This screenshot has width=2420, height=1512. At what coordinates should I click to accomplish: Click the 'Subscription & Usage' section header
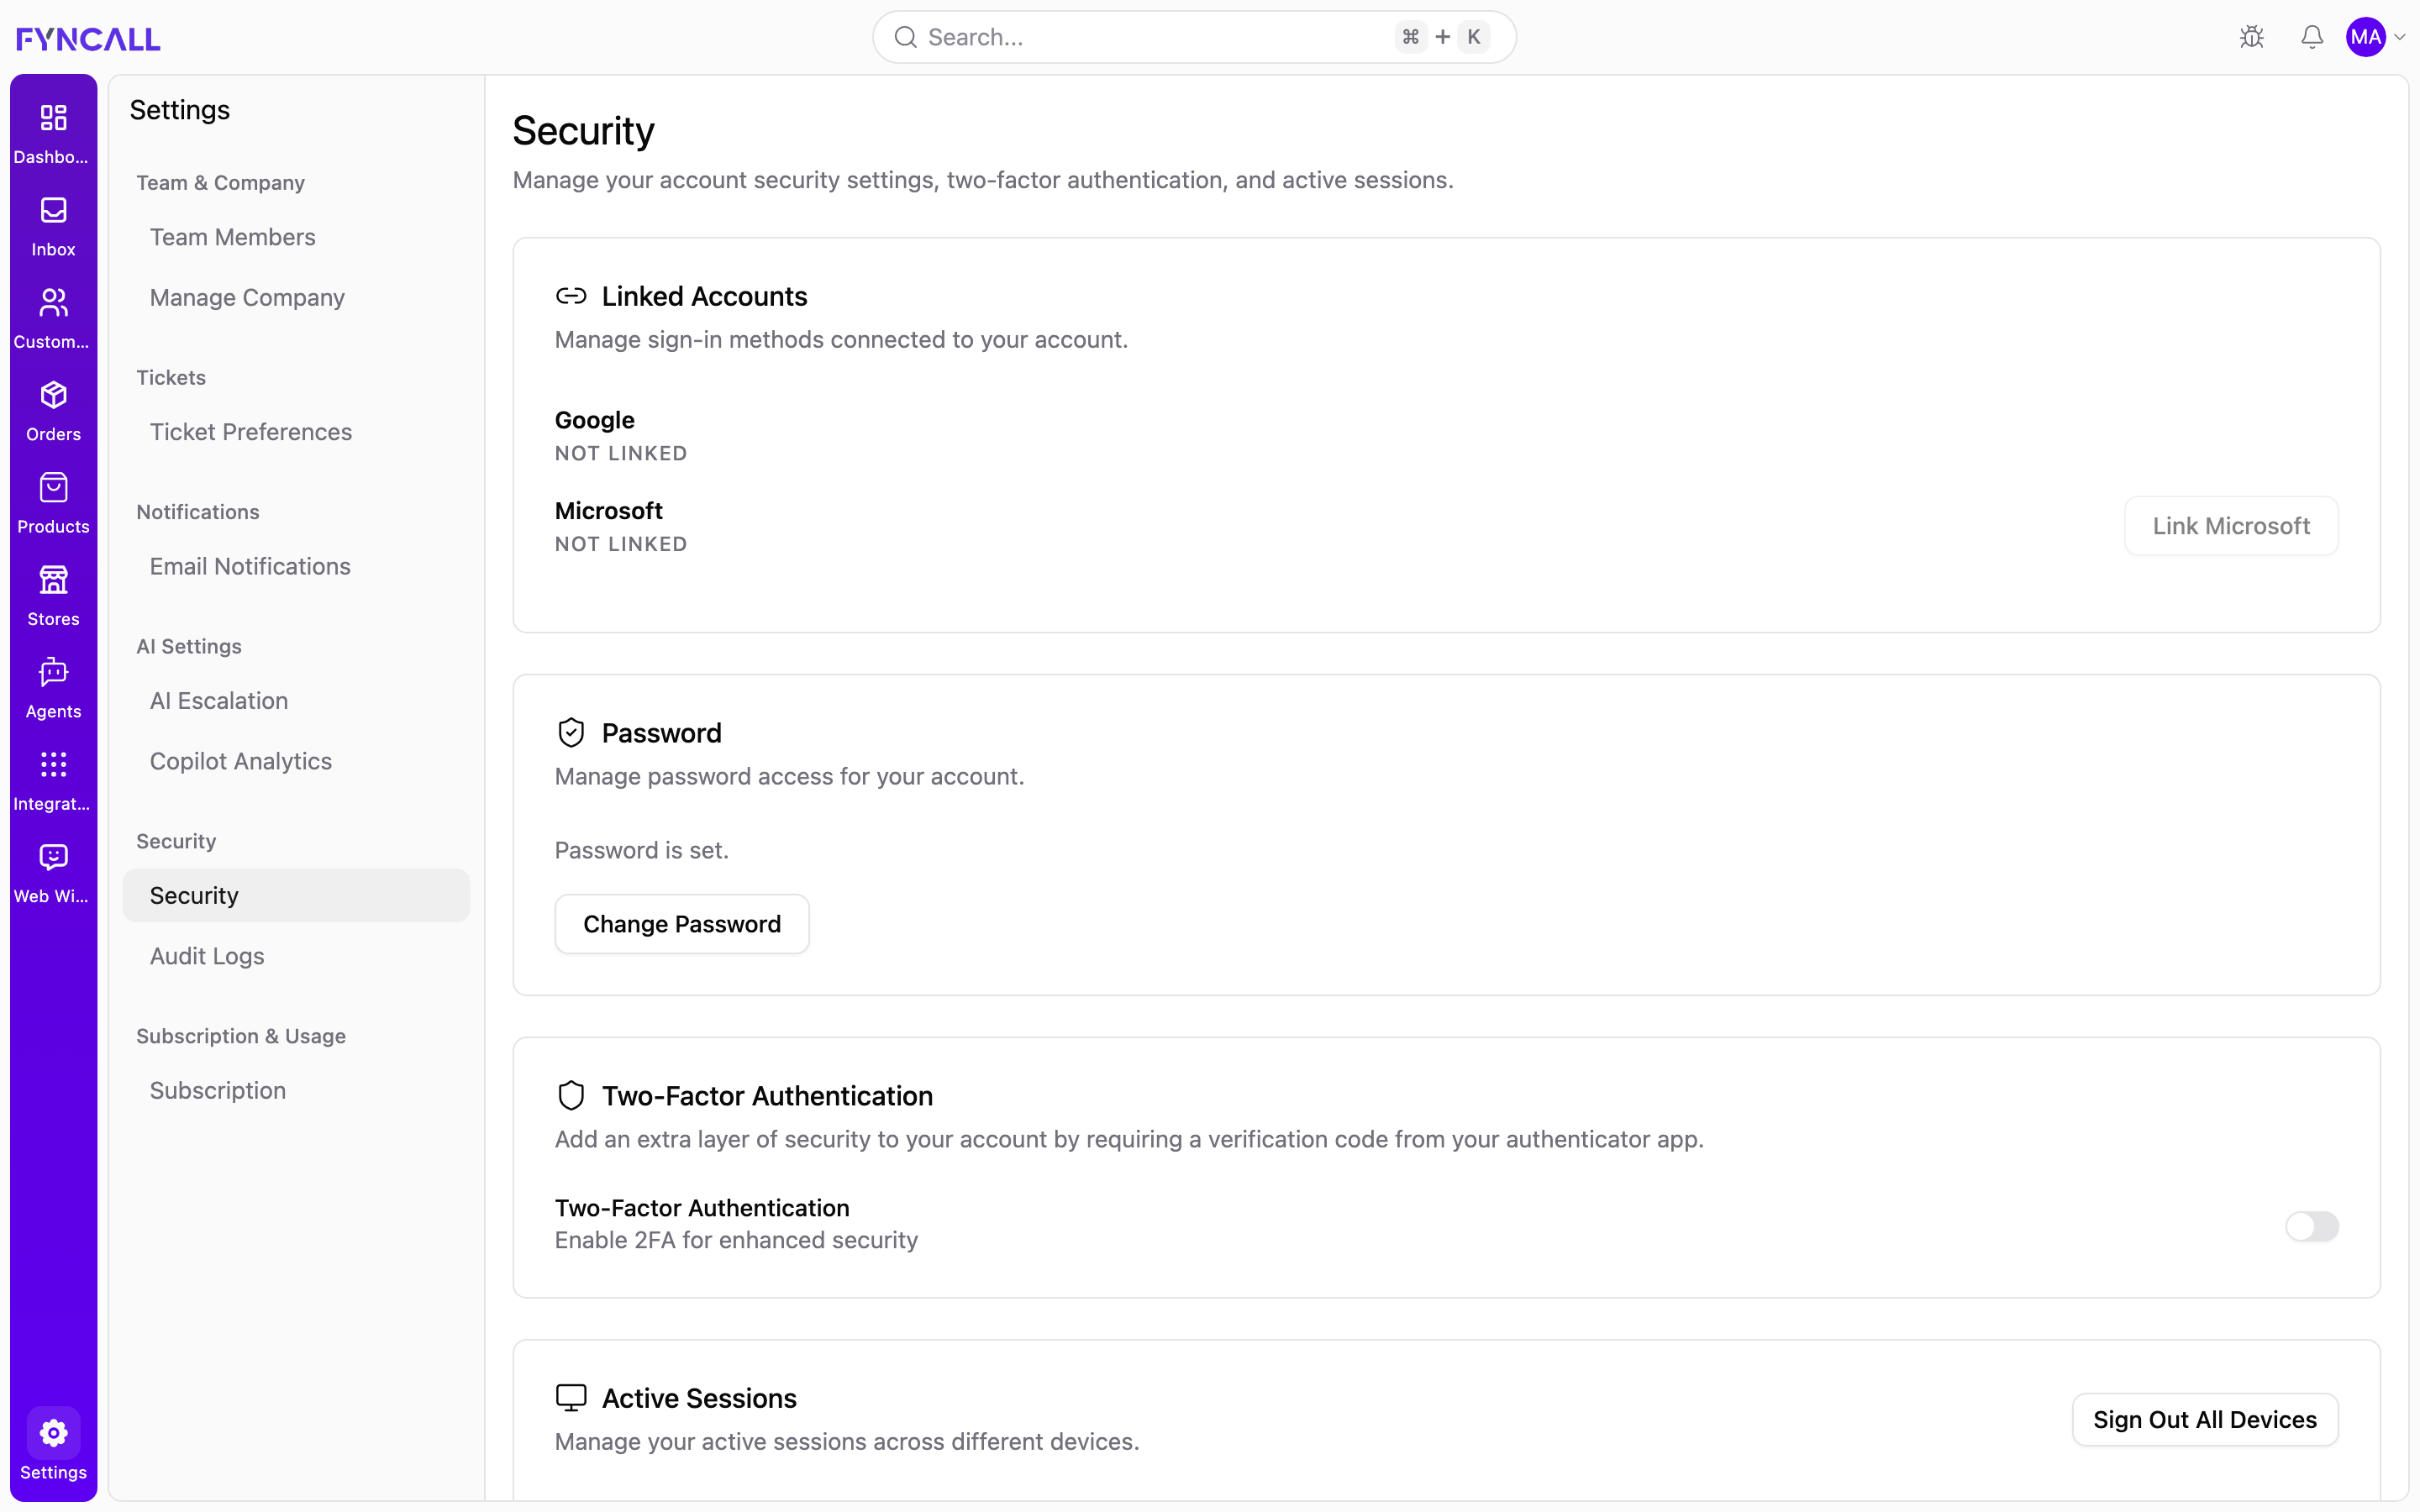pyautogui.click(x=241, y=1036)
